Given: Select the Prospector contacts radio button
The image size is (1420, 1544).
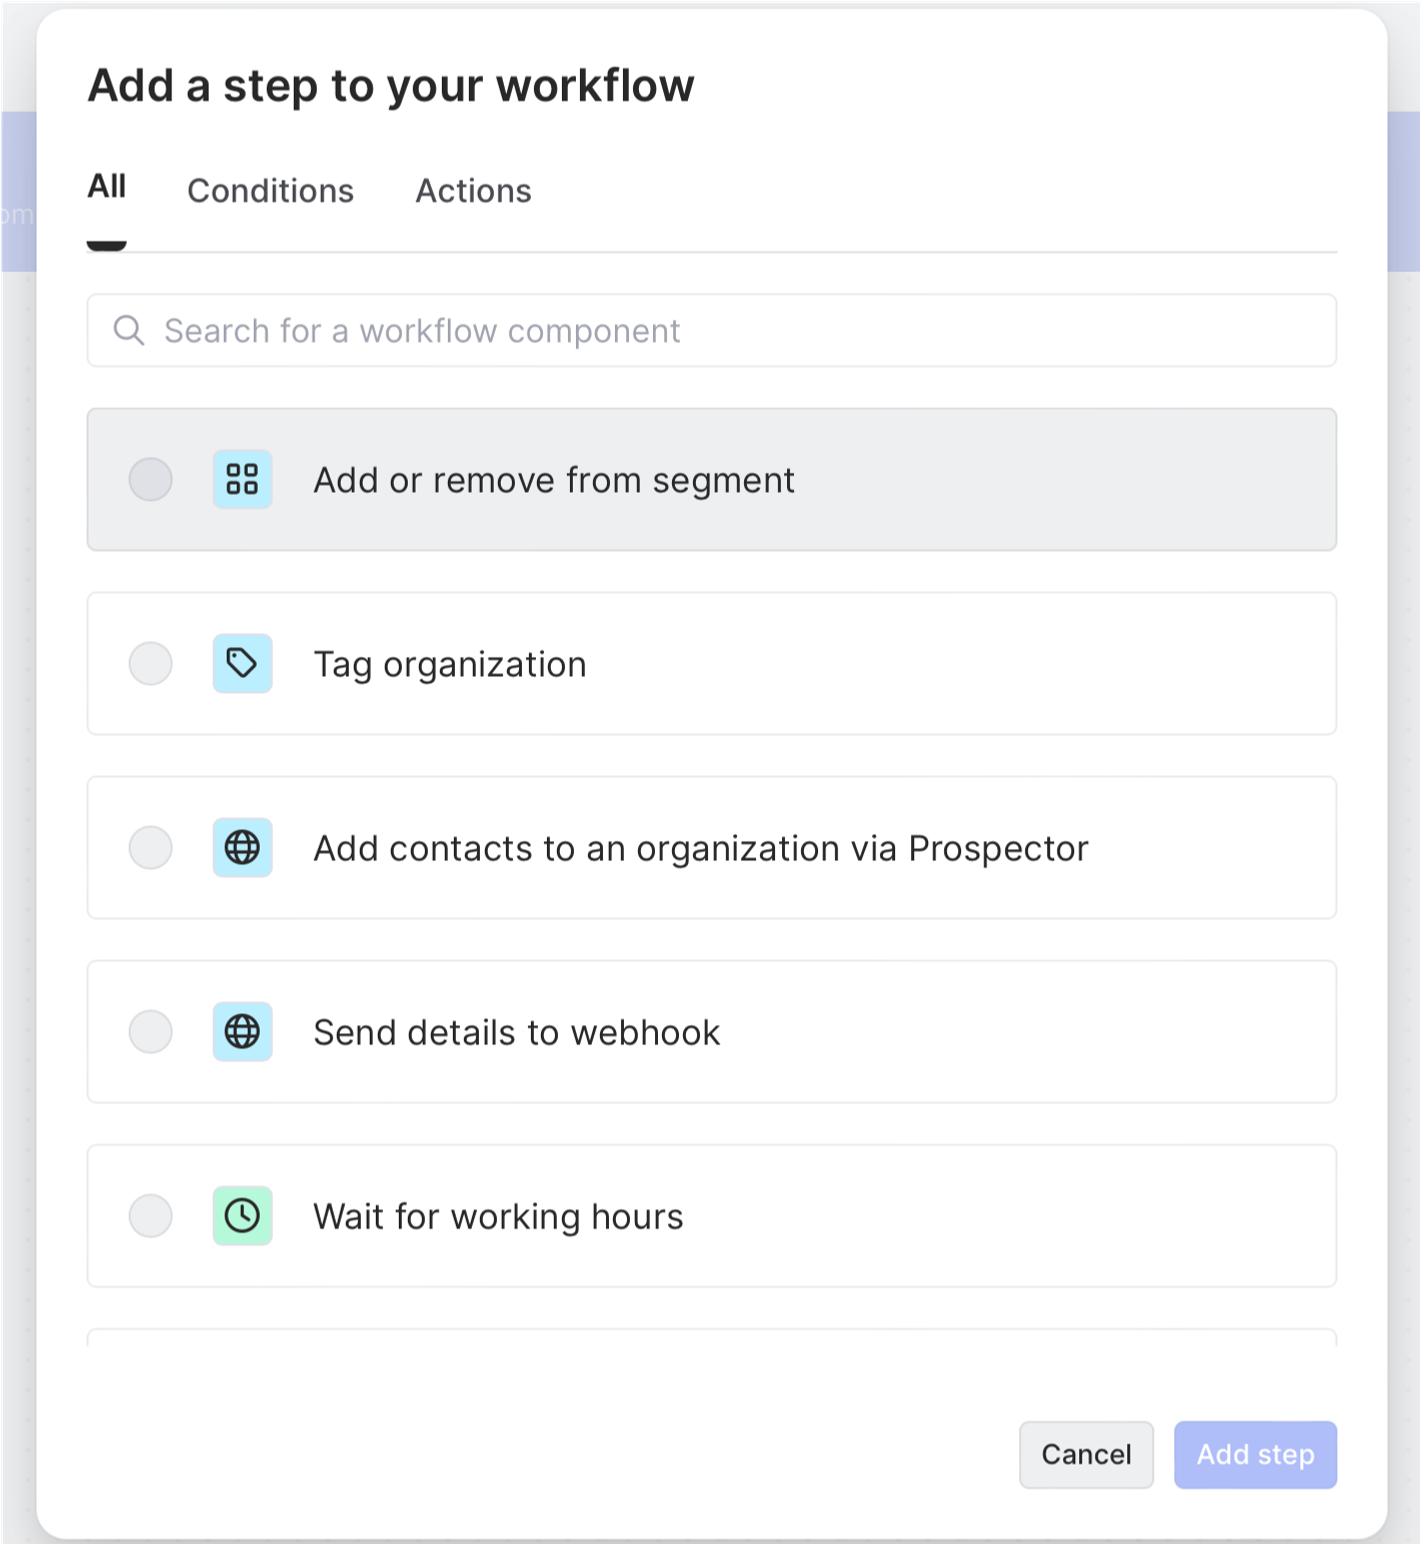Looking at the screenshot, I should 151,847.
